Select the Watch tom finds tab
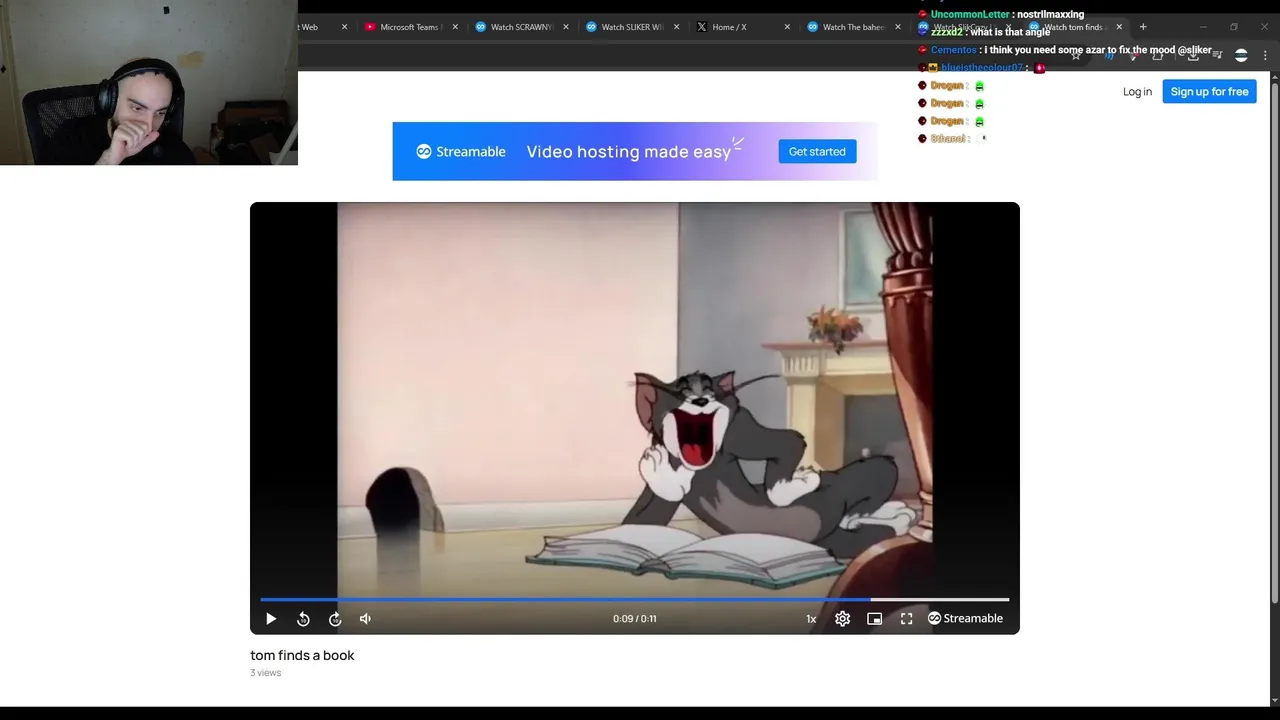 click(1073, 27)
